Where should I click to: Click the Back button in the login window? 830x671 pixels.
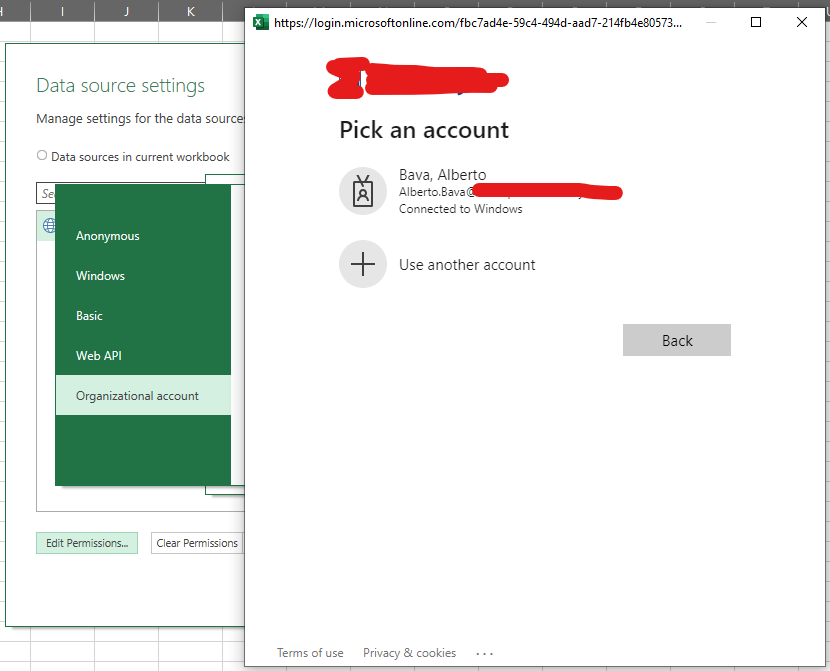tap(676, 340)
